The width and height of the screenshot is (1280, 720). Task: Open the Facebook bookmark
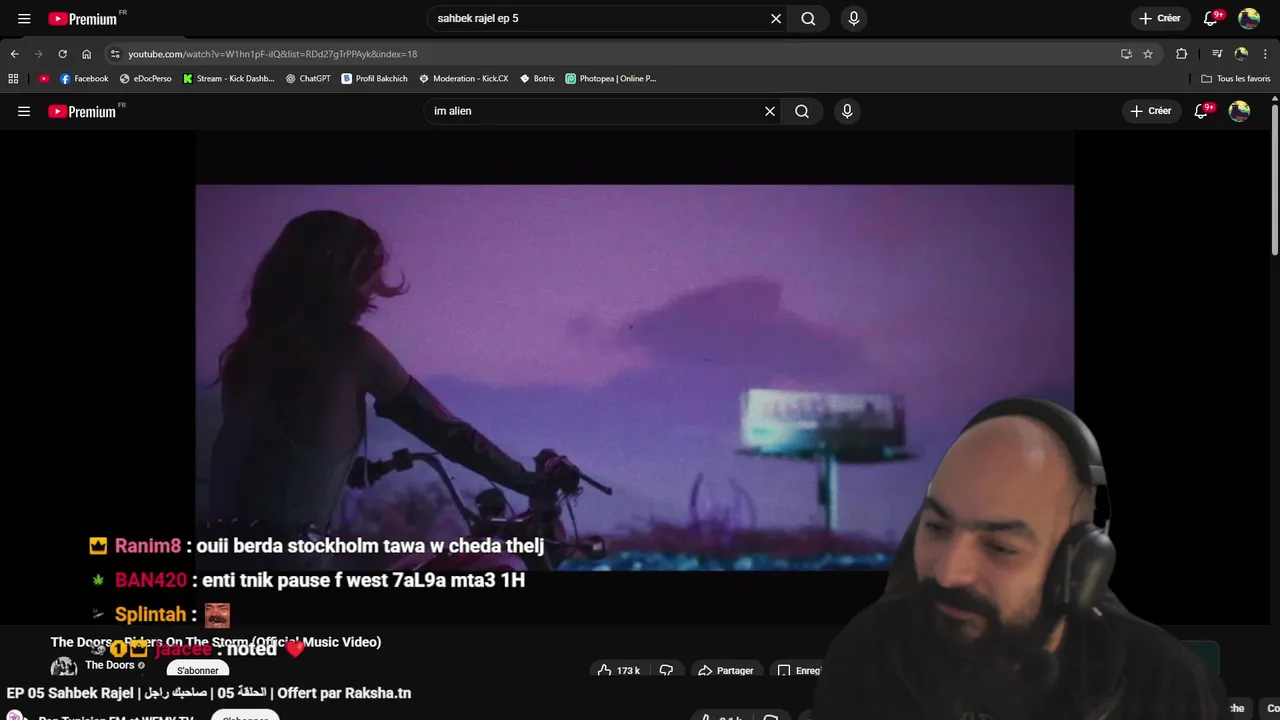point(84,78)
